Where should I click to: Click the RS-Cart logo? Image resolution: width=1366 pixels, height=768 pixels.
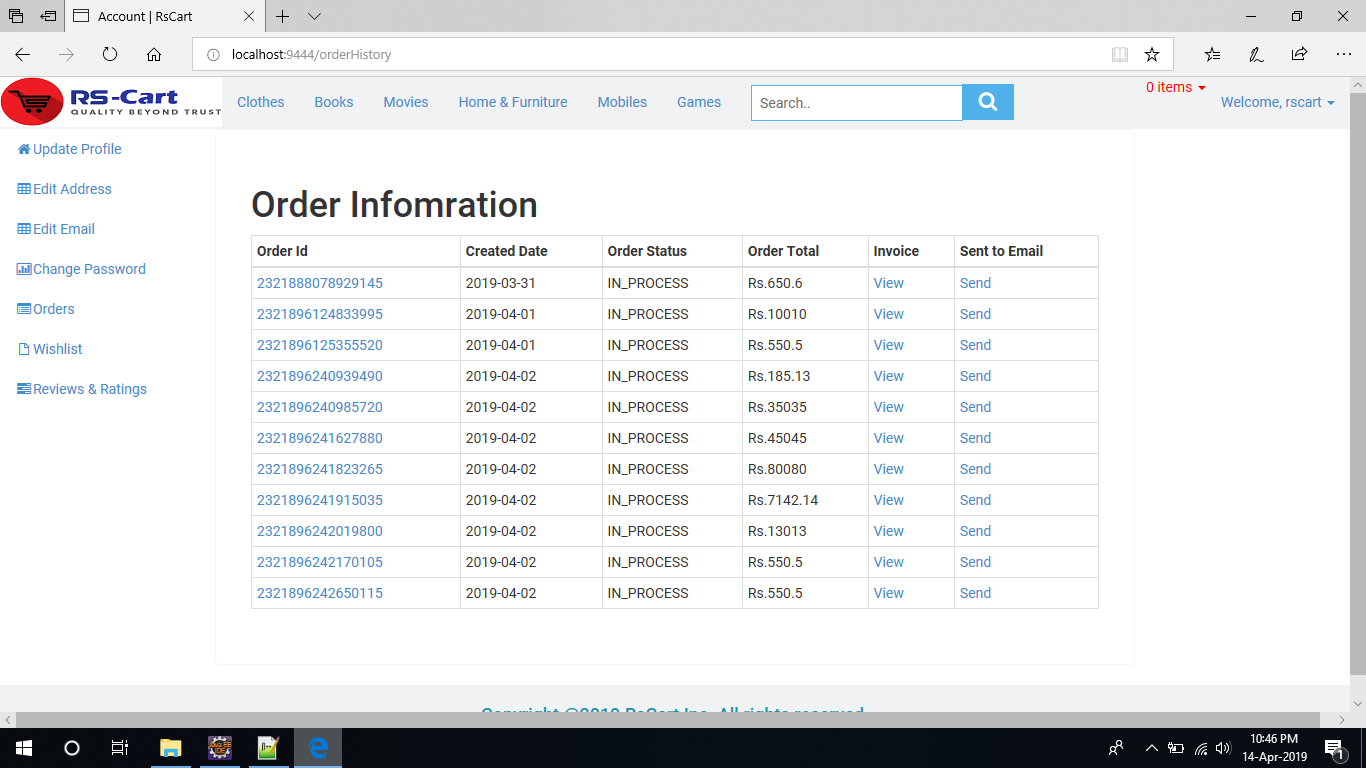pyautogui.click(x=111, y=102)
